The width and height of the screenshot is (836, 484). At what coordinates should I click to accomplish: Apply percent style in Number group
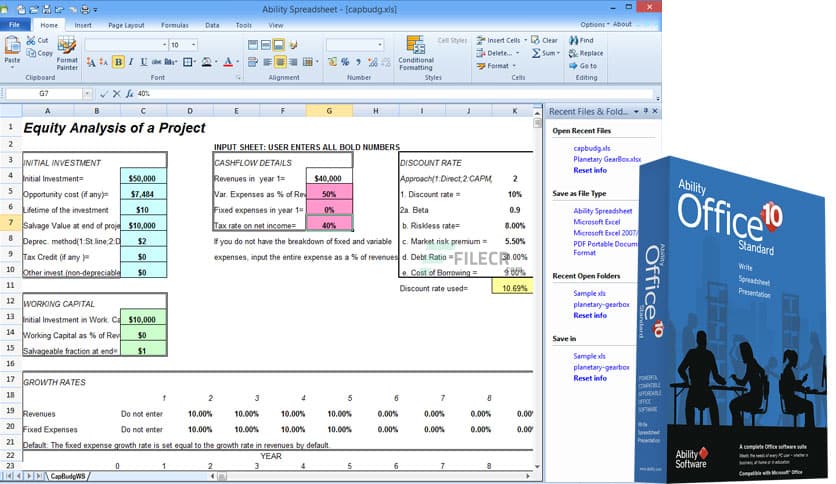coord(345,62)
